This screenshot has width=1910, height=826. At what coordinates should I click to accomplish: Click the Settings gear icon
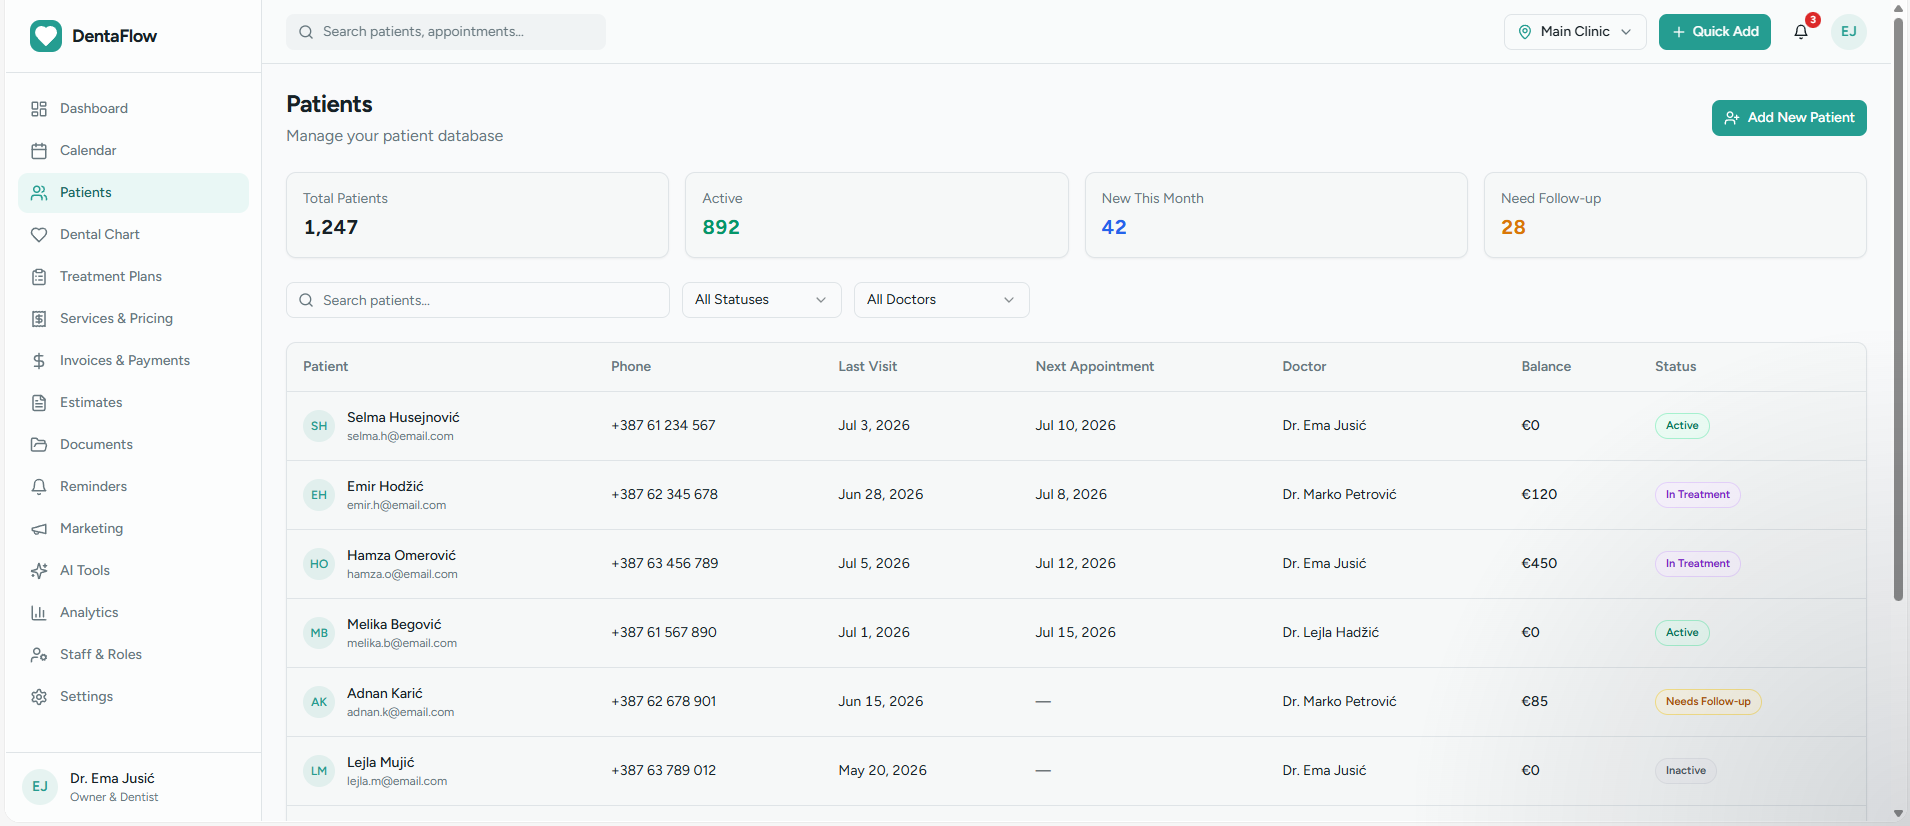point(39,697)
